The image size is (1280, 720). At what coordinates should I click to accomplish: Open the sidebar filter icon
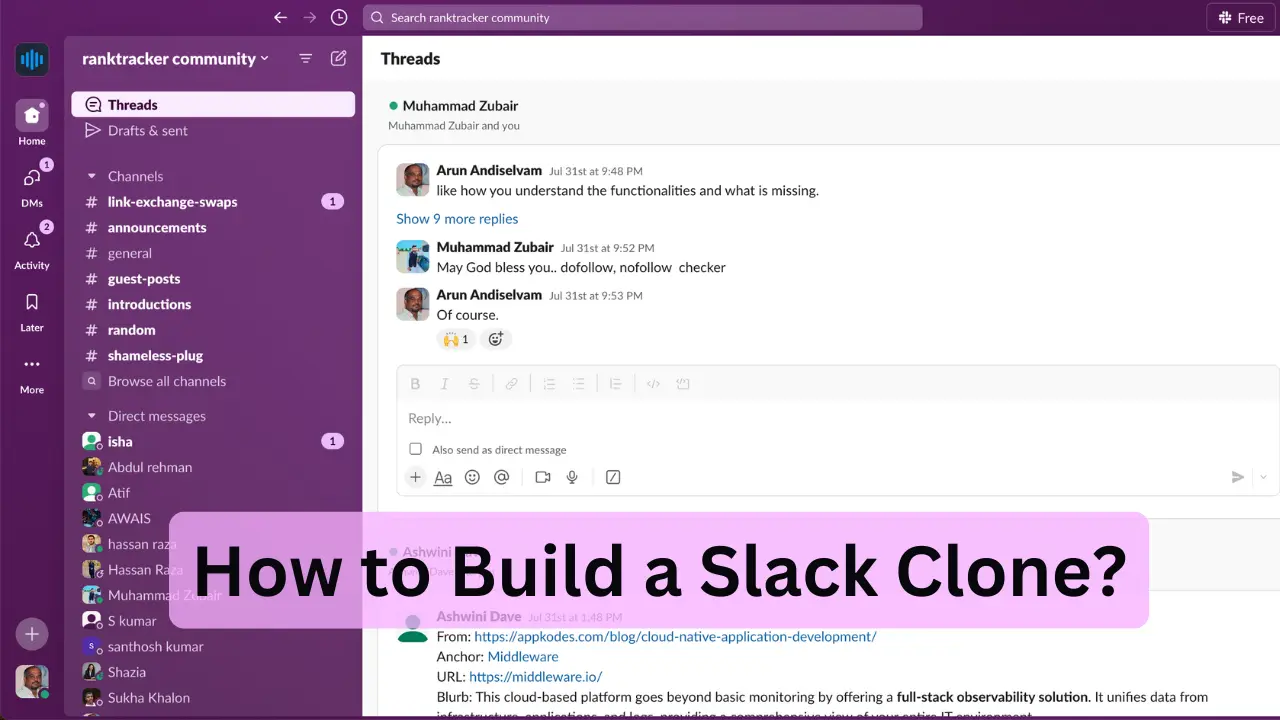coord(306,59)
